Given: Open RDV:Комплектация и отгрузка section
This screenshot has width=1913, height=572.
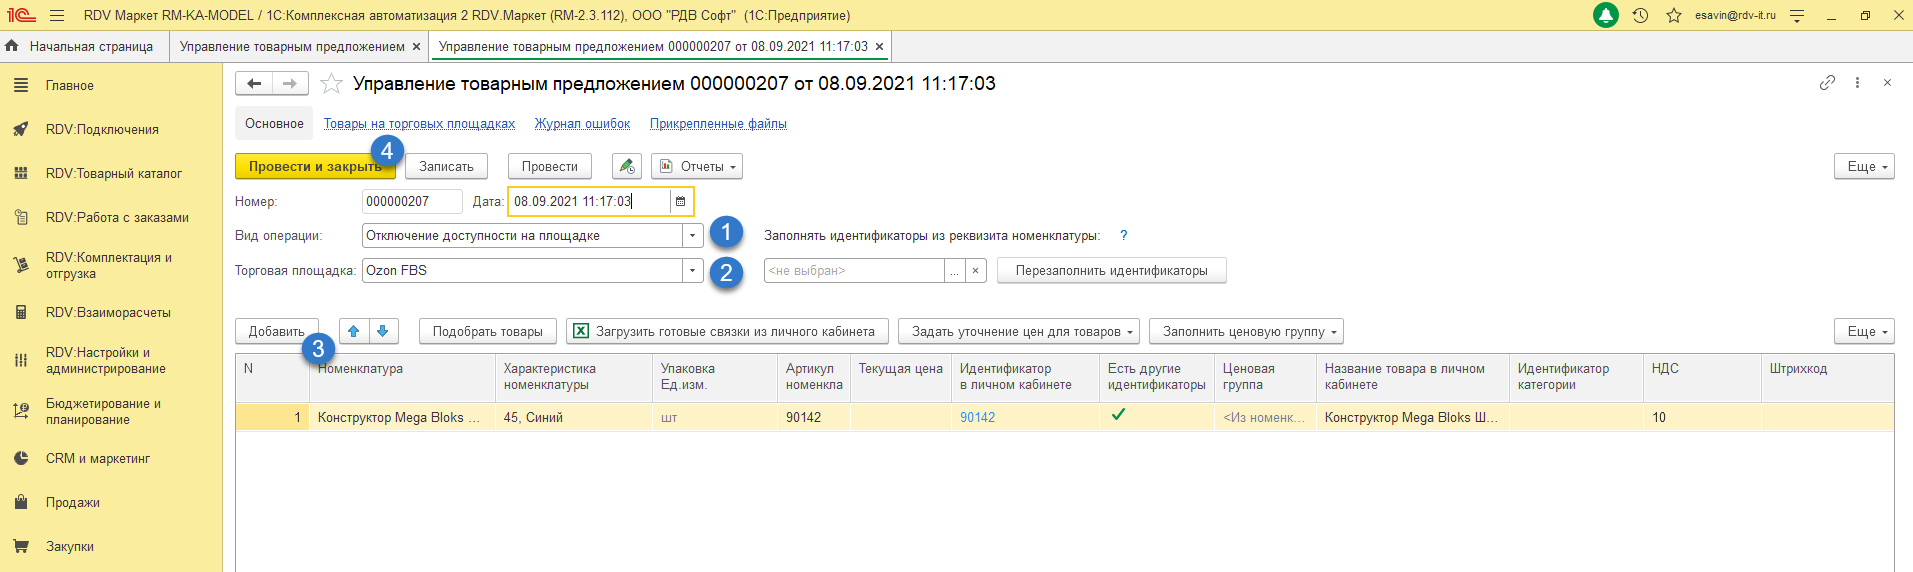Looking at the screenshot, I should pyautogui.click(x=111, y=265).
